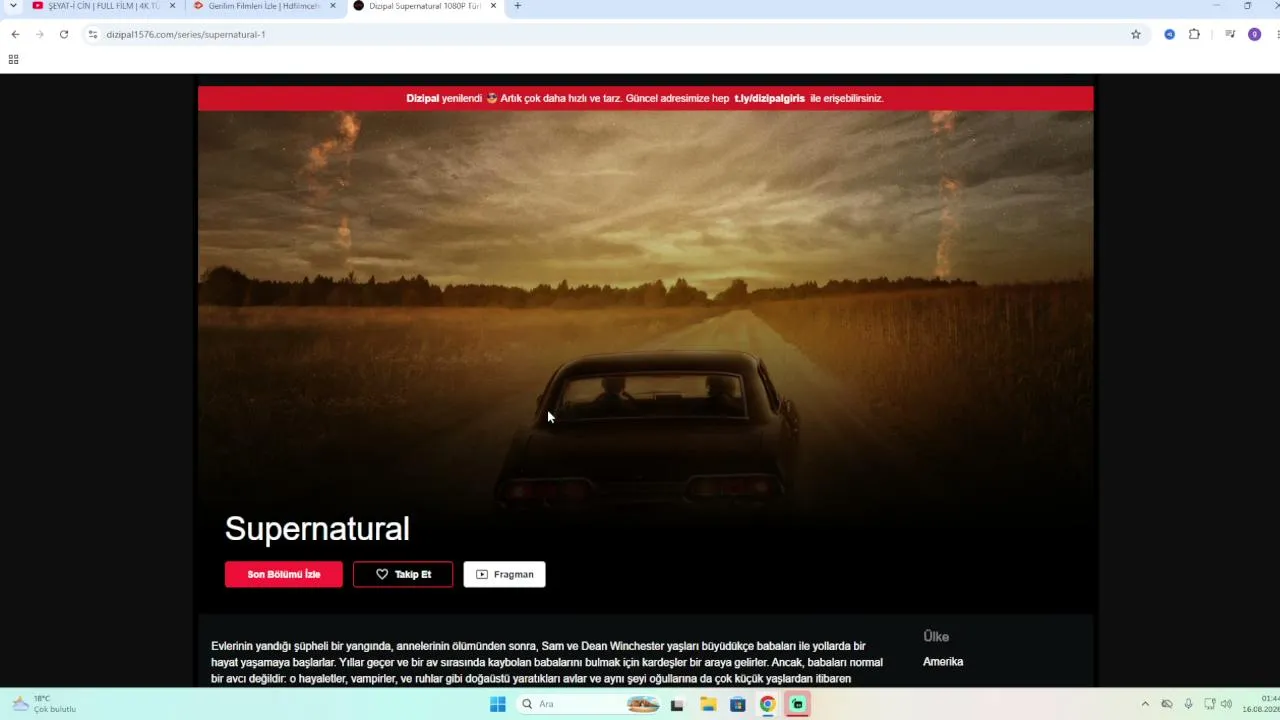The image size is (1280, 720).
Task: Open the Windows Start menu
Action: click(x=497, y=704)
